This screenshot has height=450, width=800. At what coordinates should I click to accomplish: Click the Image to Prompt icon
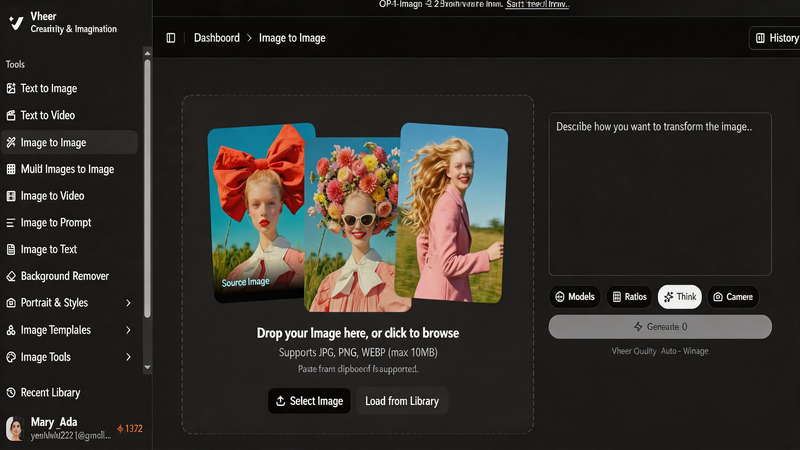click(11, 223)
